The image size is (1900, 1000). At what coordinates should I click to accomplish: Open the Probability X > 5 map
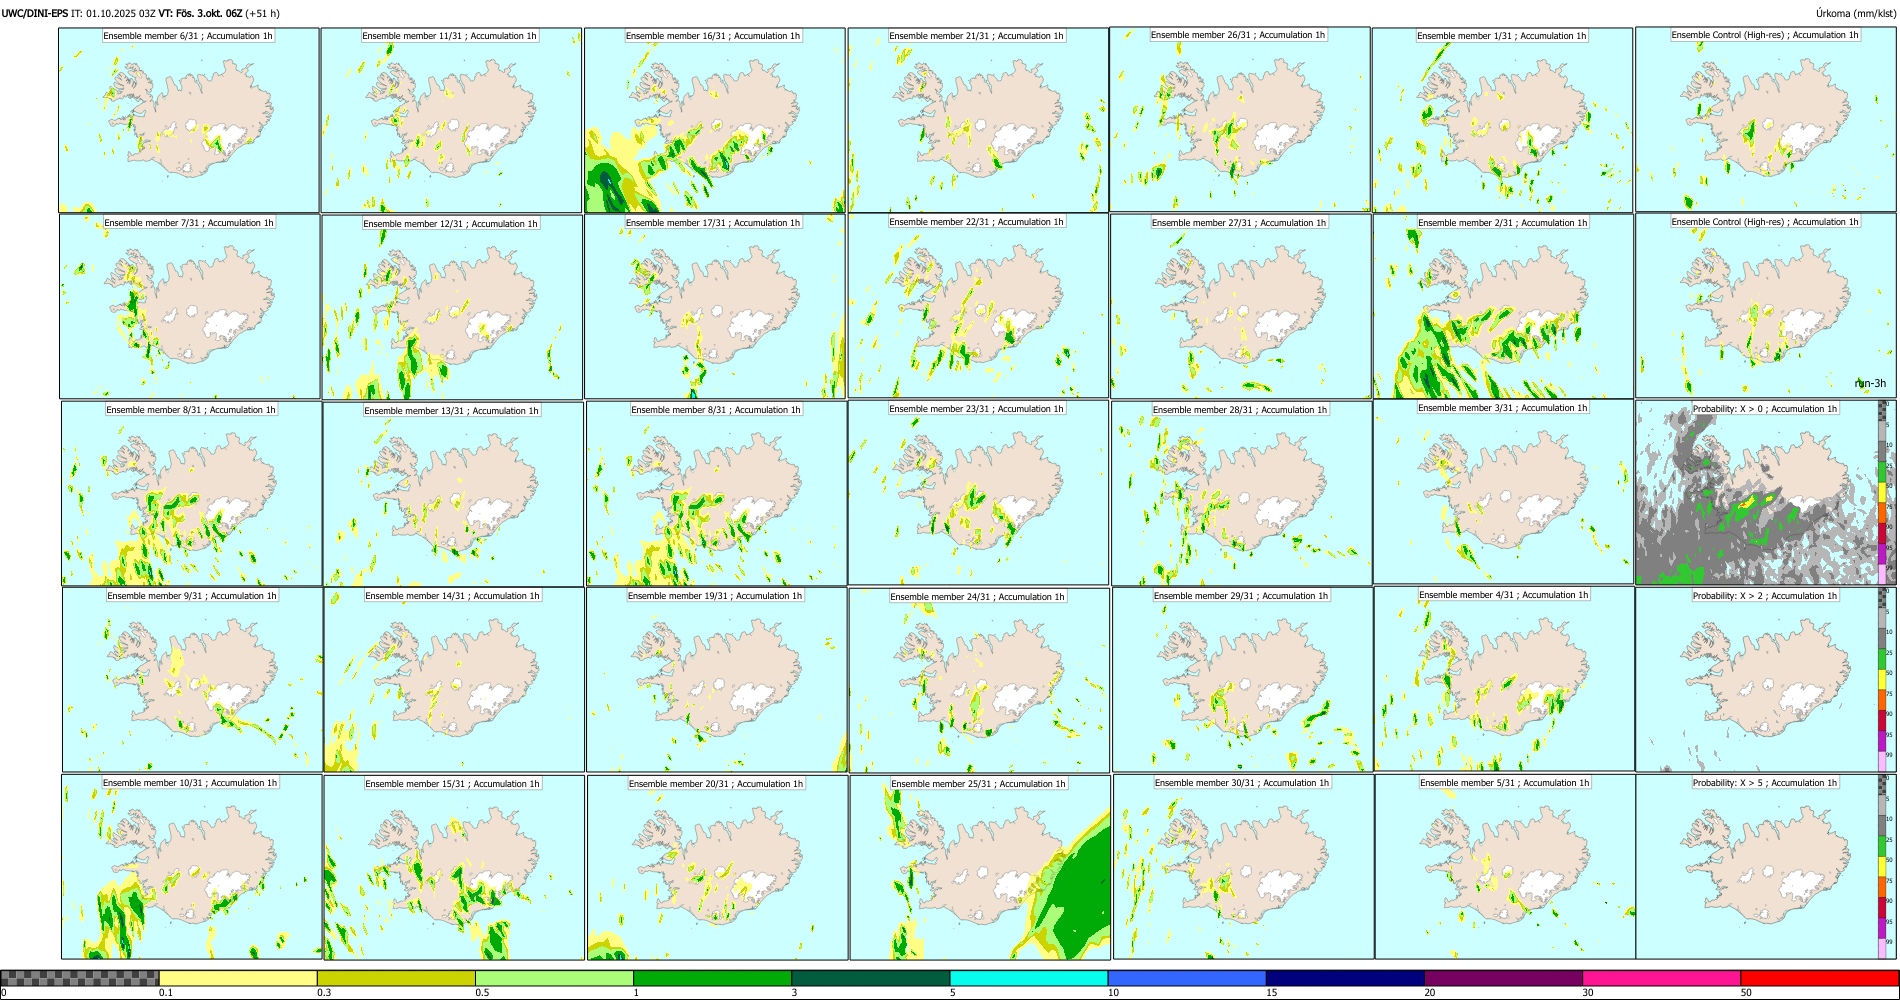(x=1765, y=866)
